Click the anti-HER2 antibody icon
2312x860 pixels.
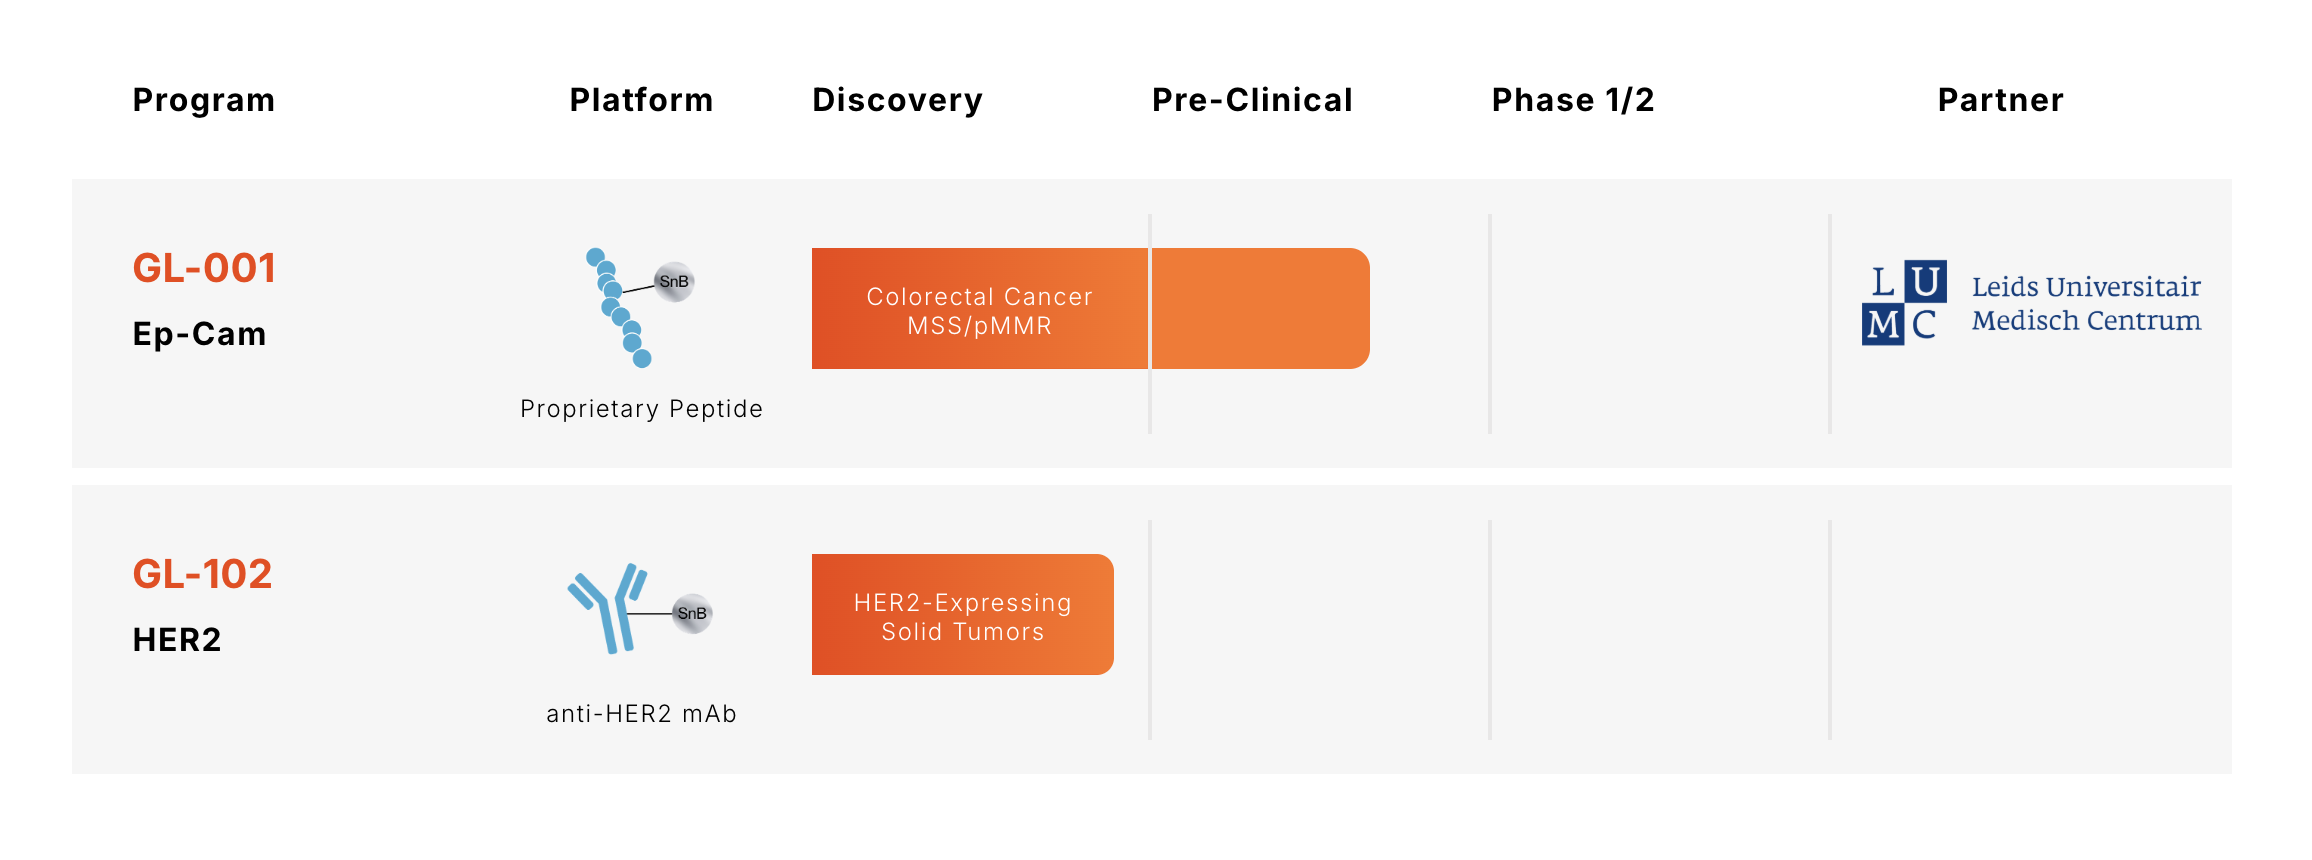pos(608,608)
